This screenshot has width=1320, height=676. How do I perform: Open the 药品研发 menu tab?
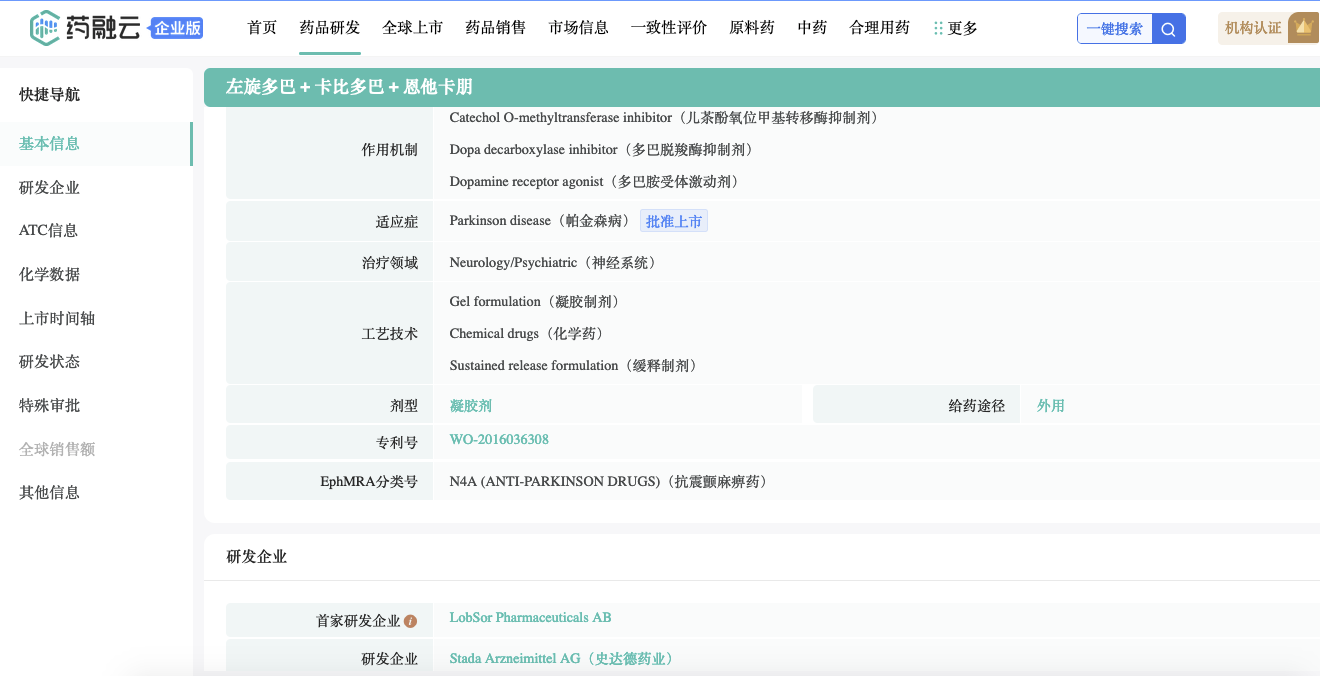330,28
